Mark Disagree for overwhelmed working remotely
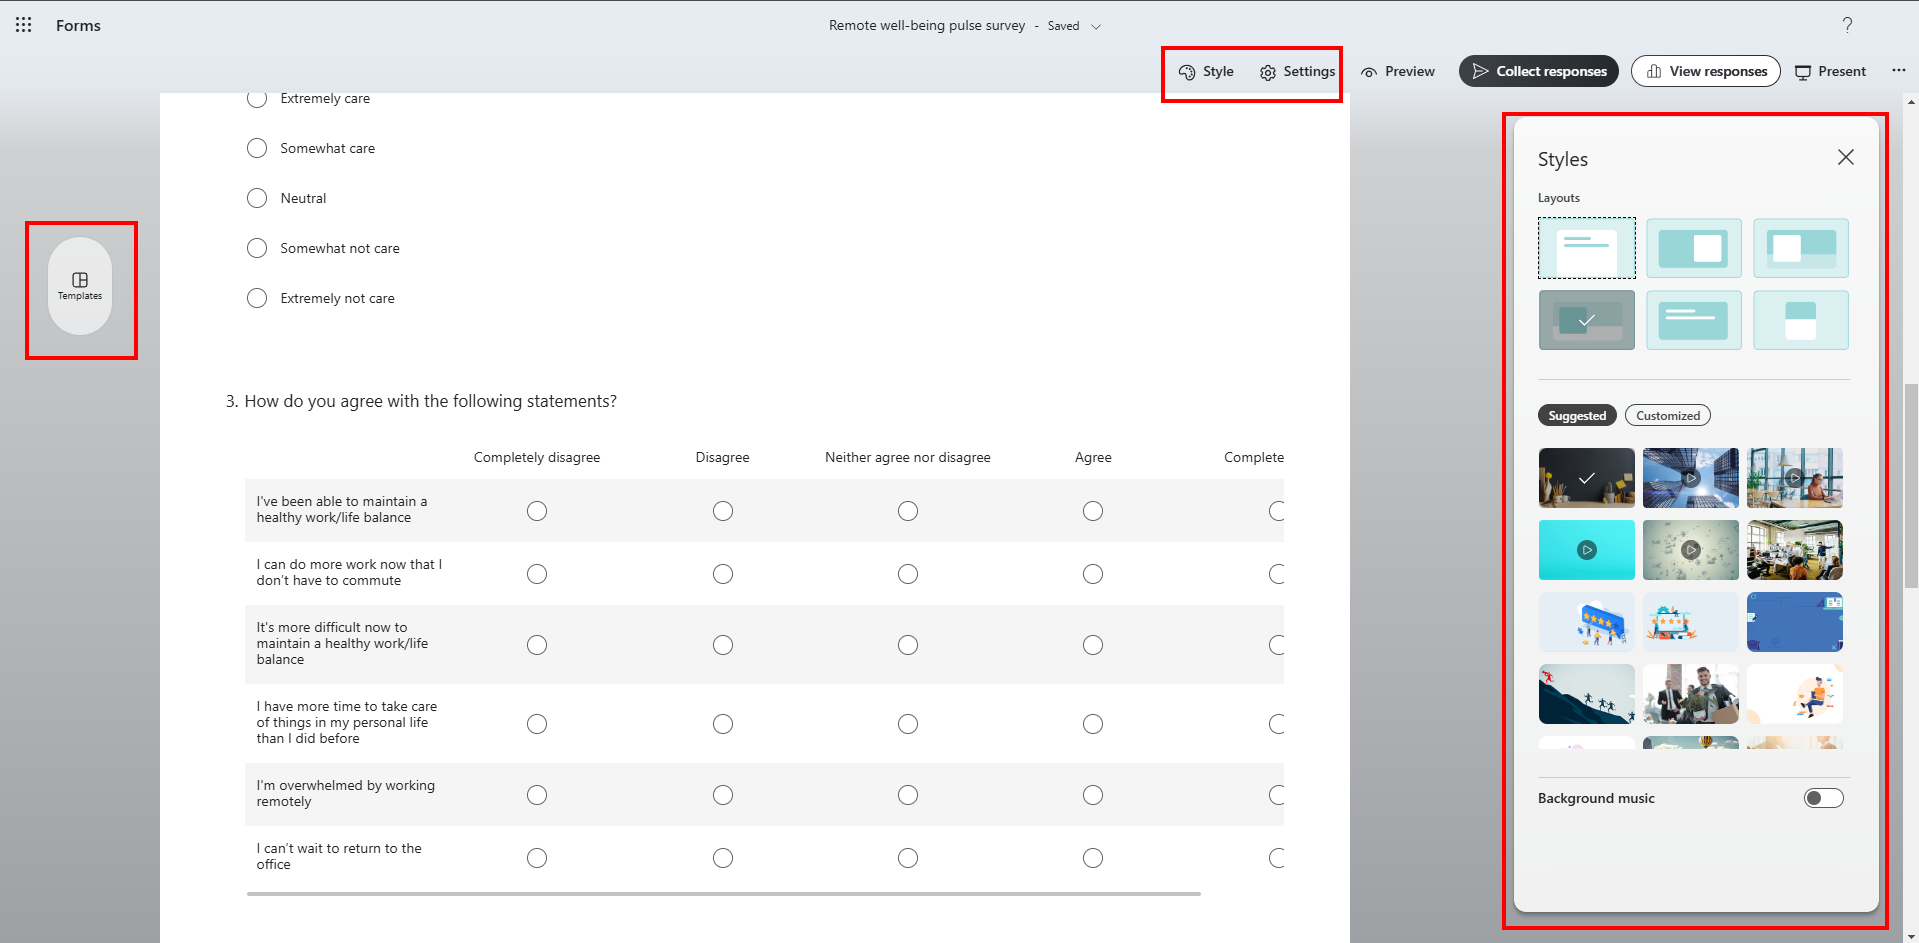This screenshot has width=1919, height=943. pos(723,795)
